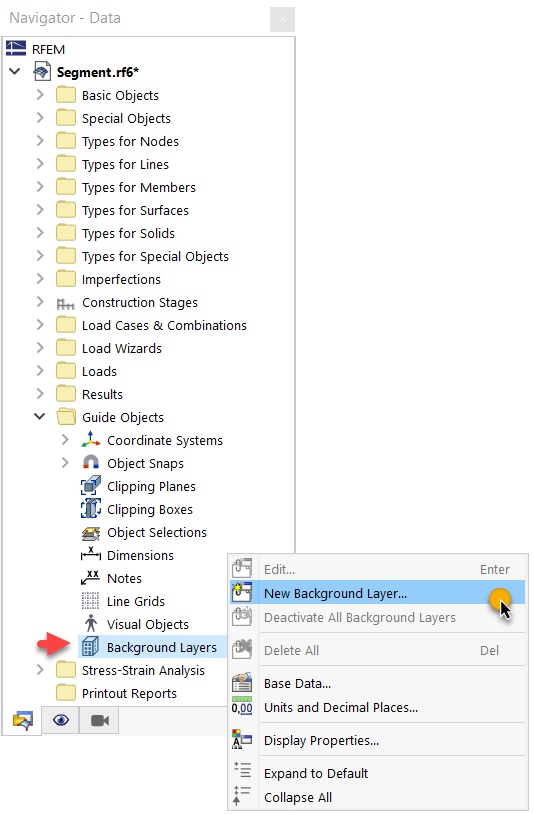Image resolution: width=534 pixels, height=814 pixels.
Task: Switch to the Data navigator tab
Action: click(x=22, y=720)
